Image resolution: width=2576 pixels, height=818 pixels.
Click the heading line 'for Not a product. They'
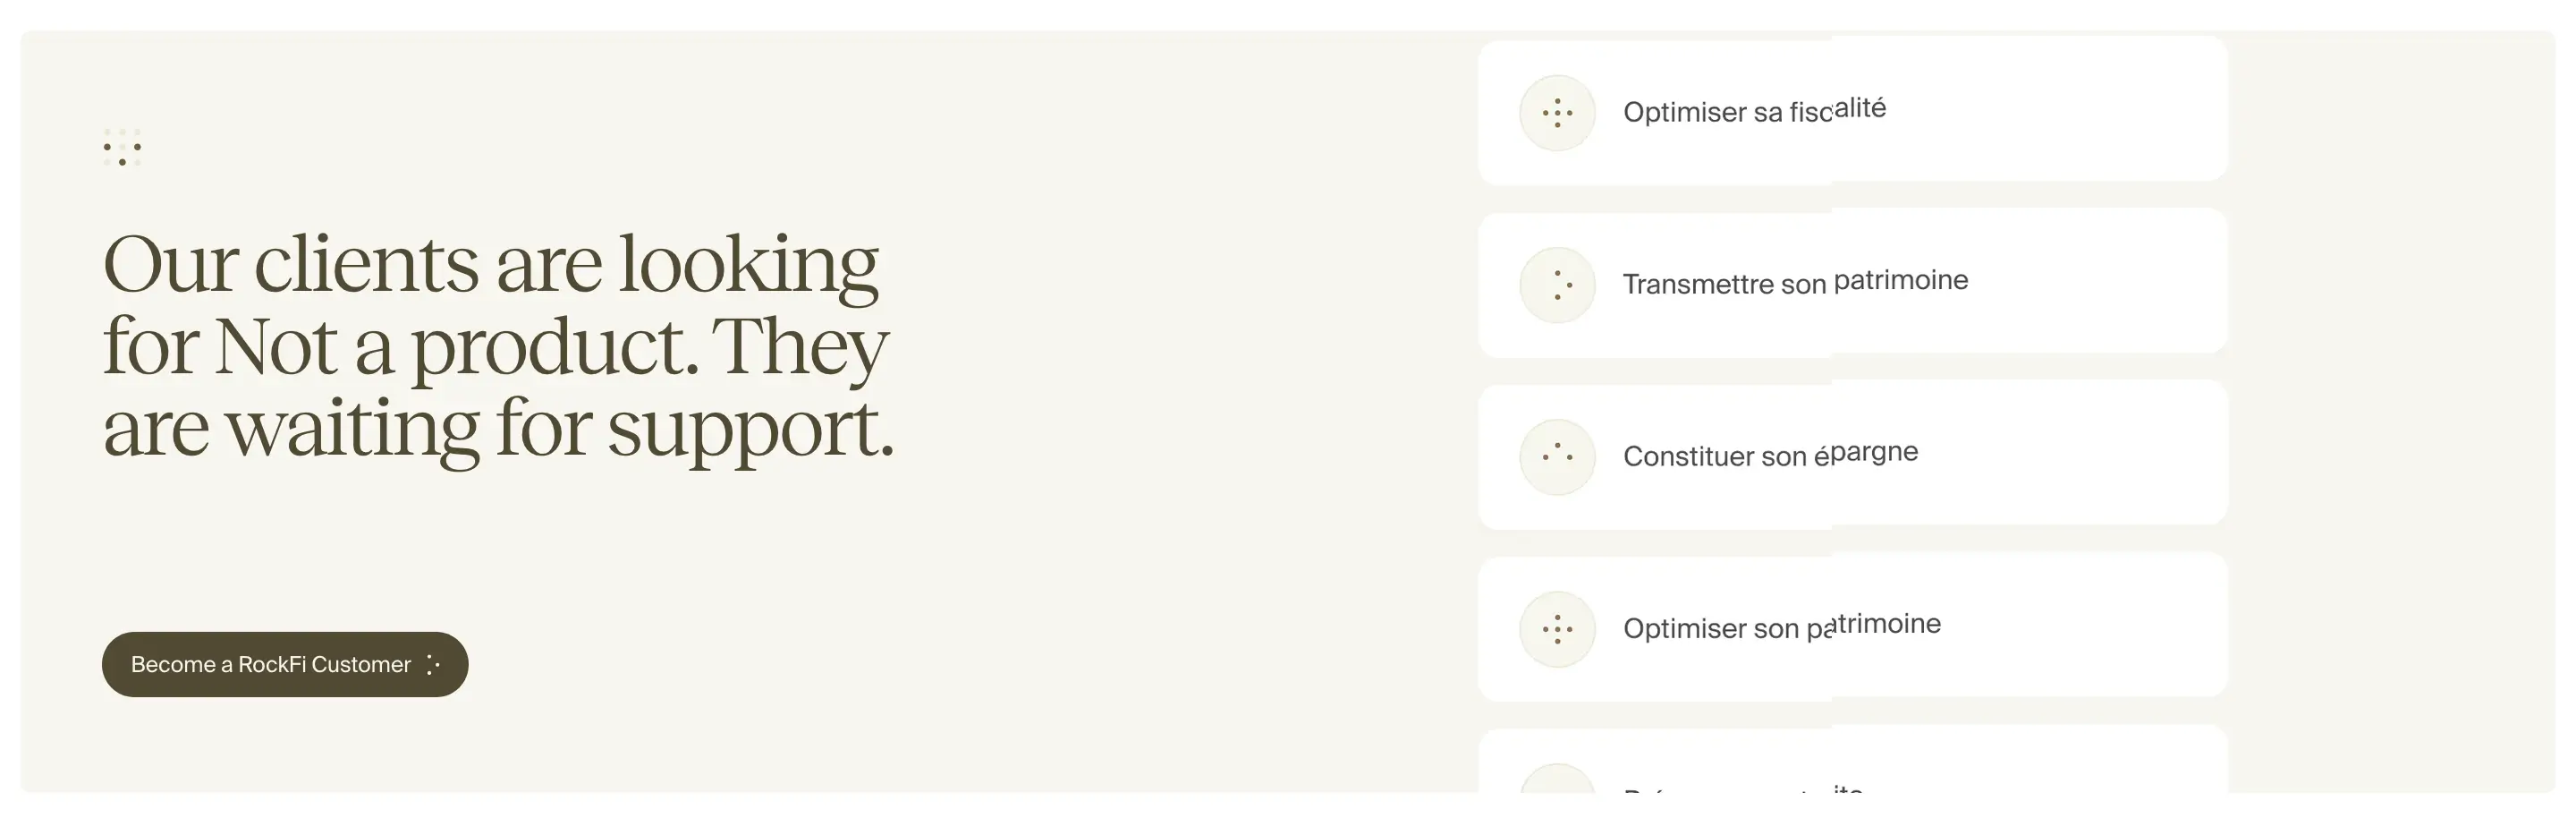click(496, 346)
